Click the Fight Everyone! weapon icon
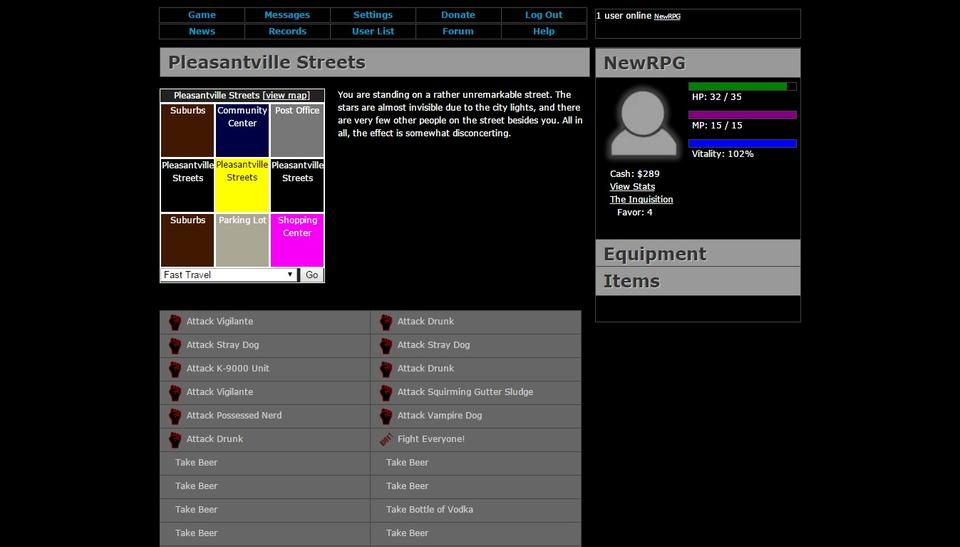Screen dimensions: 960x547 pos(386,439)
